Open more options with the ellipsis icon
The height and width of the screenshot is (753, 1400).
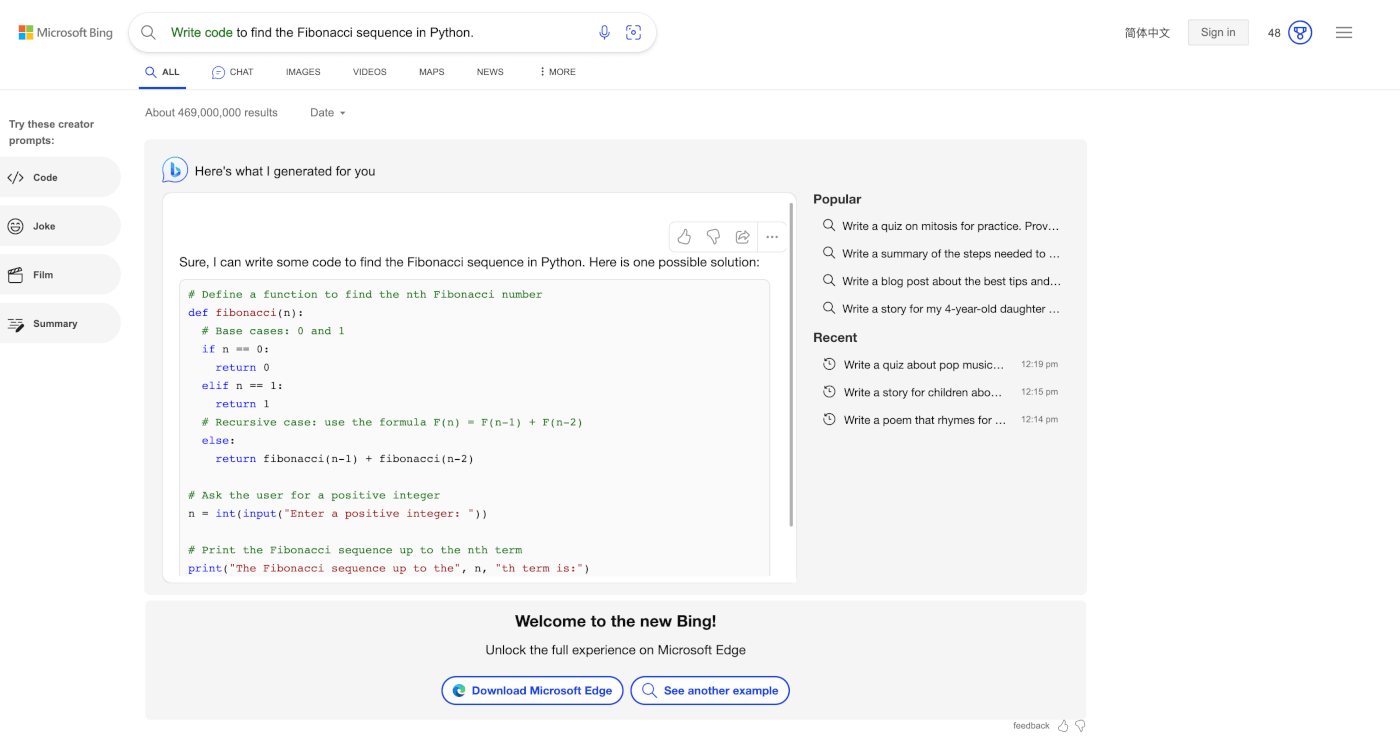[772, 236]
